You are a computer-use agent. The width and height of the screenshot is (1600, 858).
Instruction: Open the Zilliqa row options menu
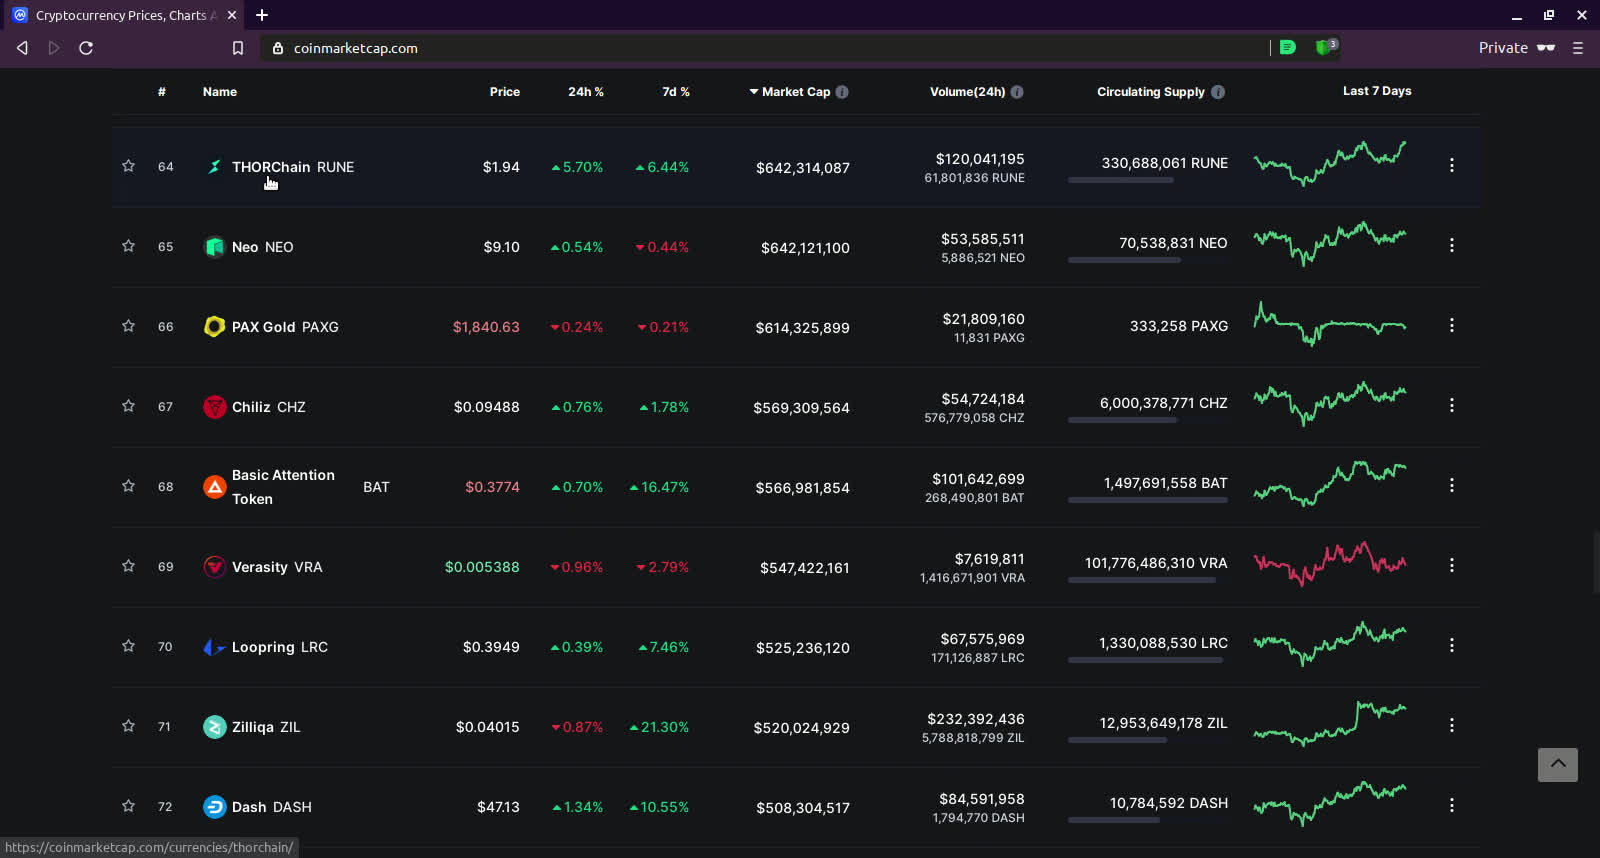tap(1452, 725)
